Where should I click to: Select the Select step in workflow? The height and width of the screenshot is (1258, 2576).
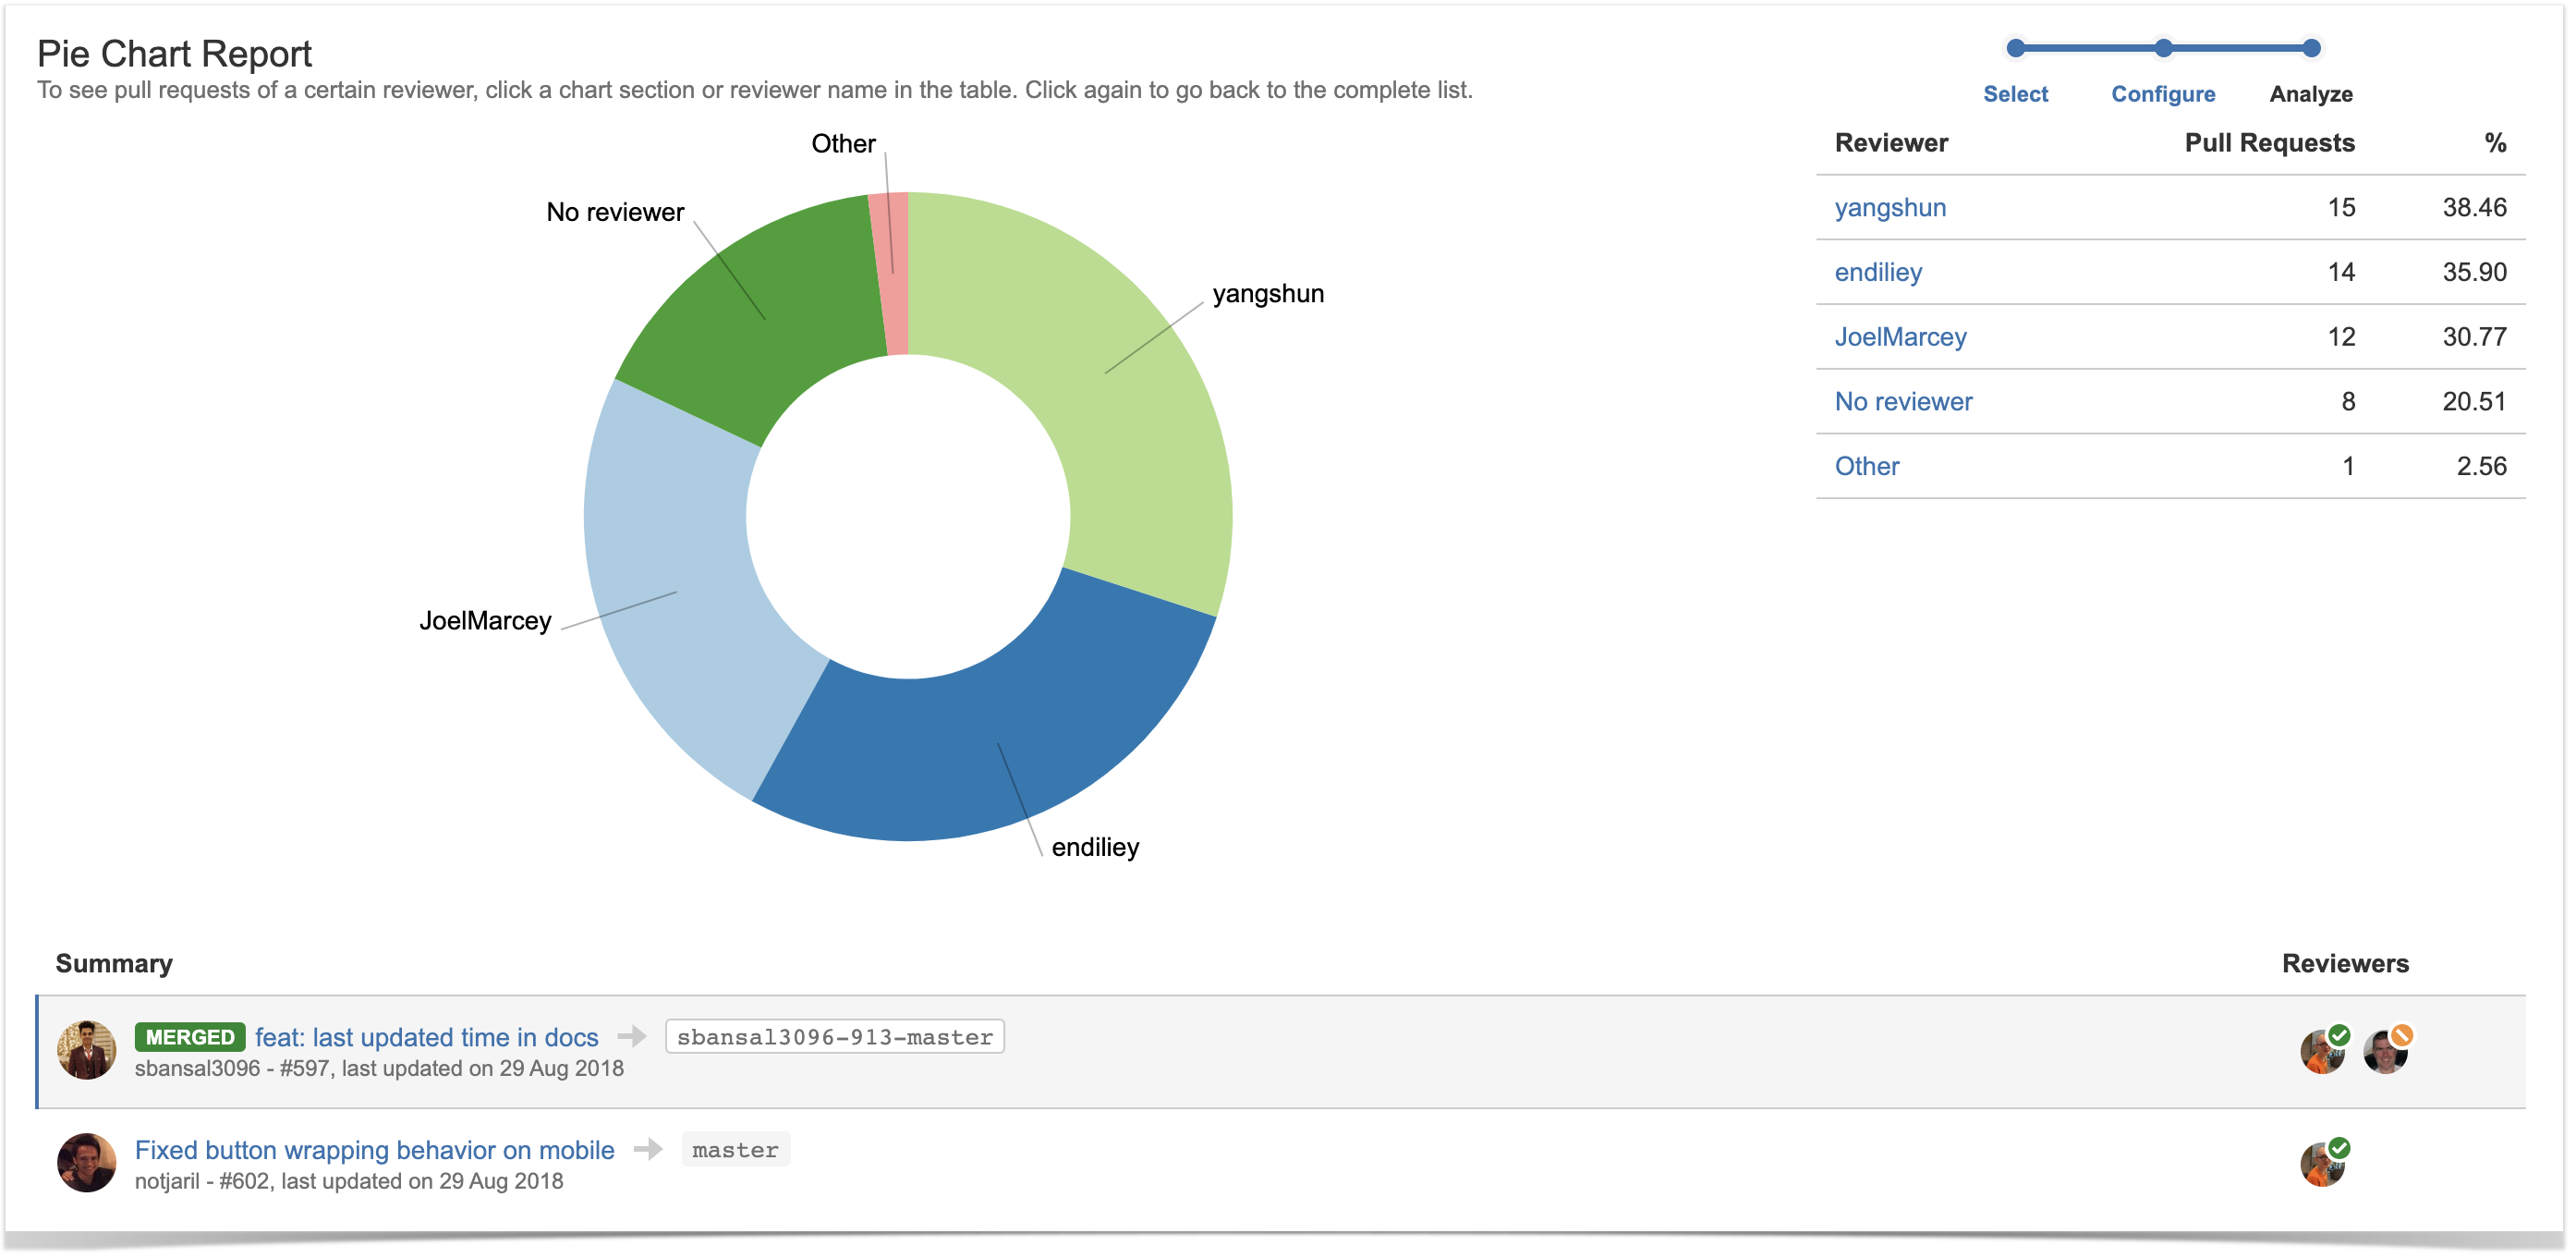pos(2017,92)
